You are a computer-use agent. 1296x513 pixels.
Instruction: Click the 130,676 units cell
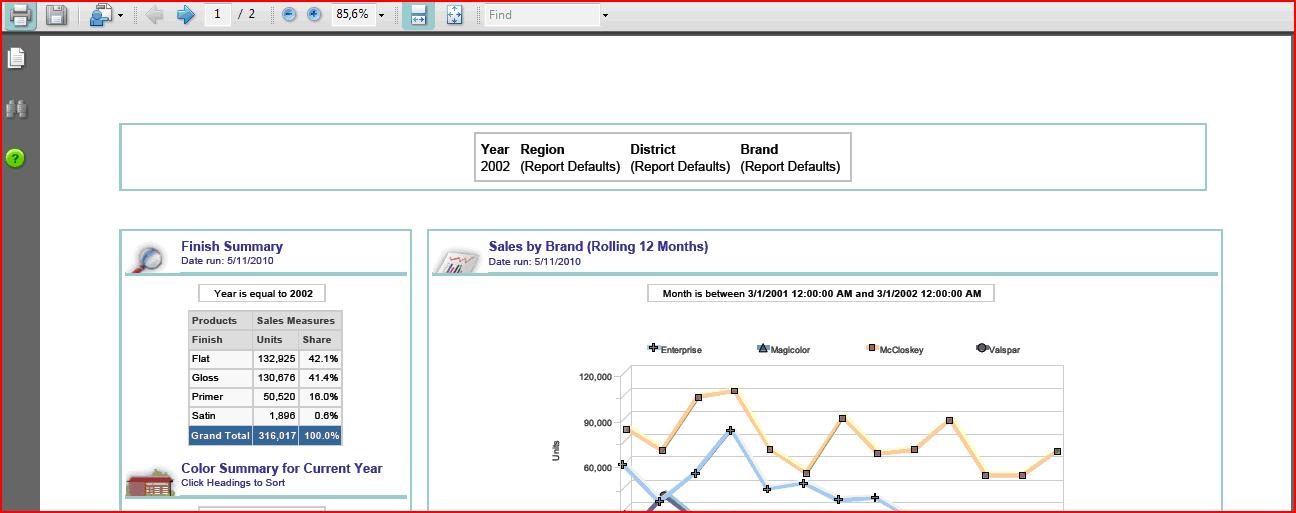pyautogui.click(x=276, y=377)
